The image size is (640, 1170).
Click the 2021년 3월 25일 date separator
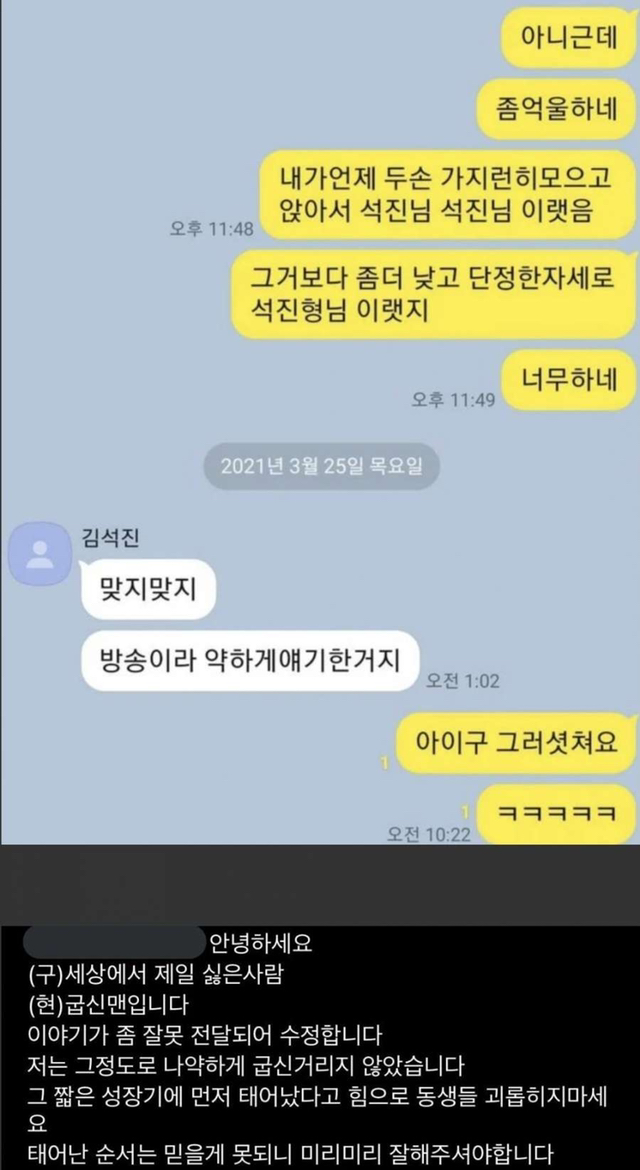pyautogui.click(x=321, y=467)
